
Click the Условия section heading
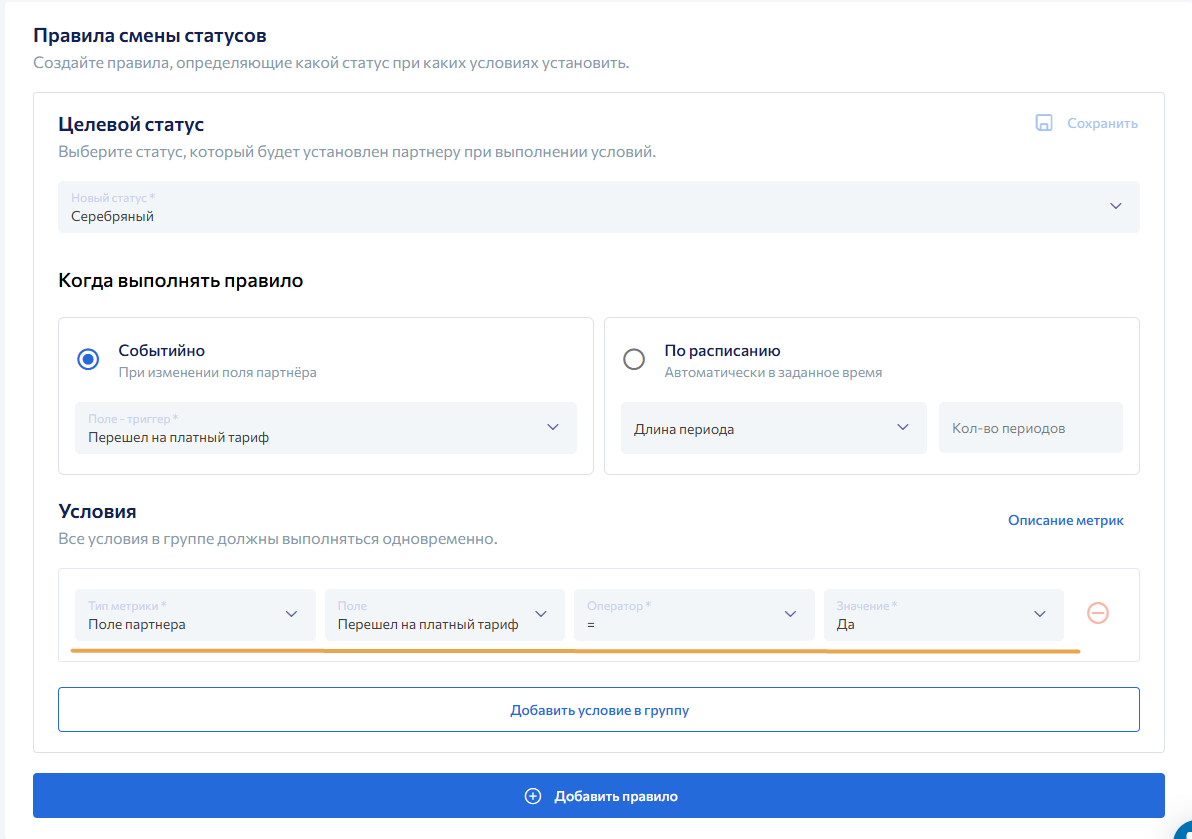[x=97, y=511]
